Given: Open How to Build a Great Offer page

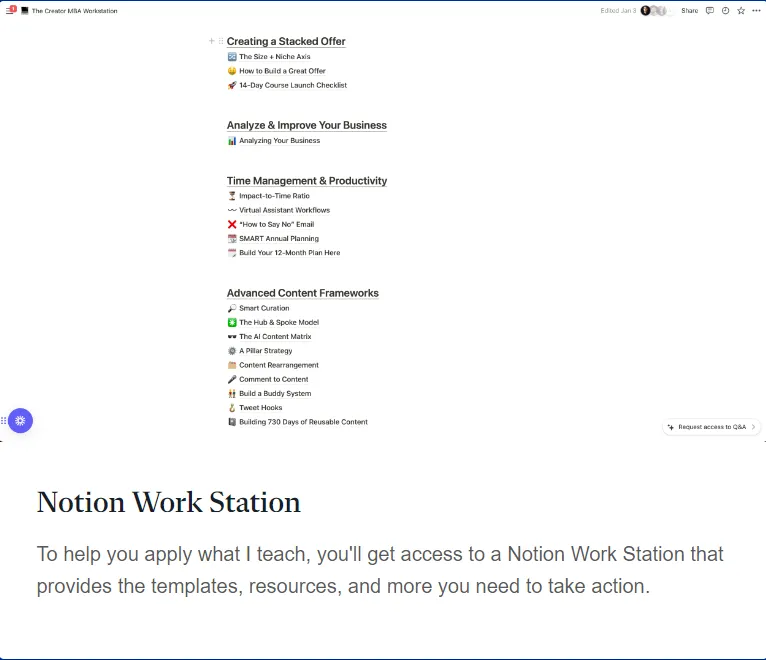Looking at the screenshot, I should tap(282, 71).
